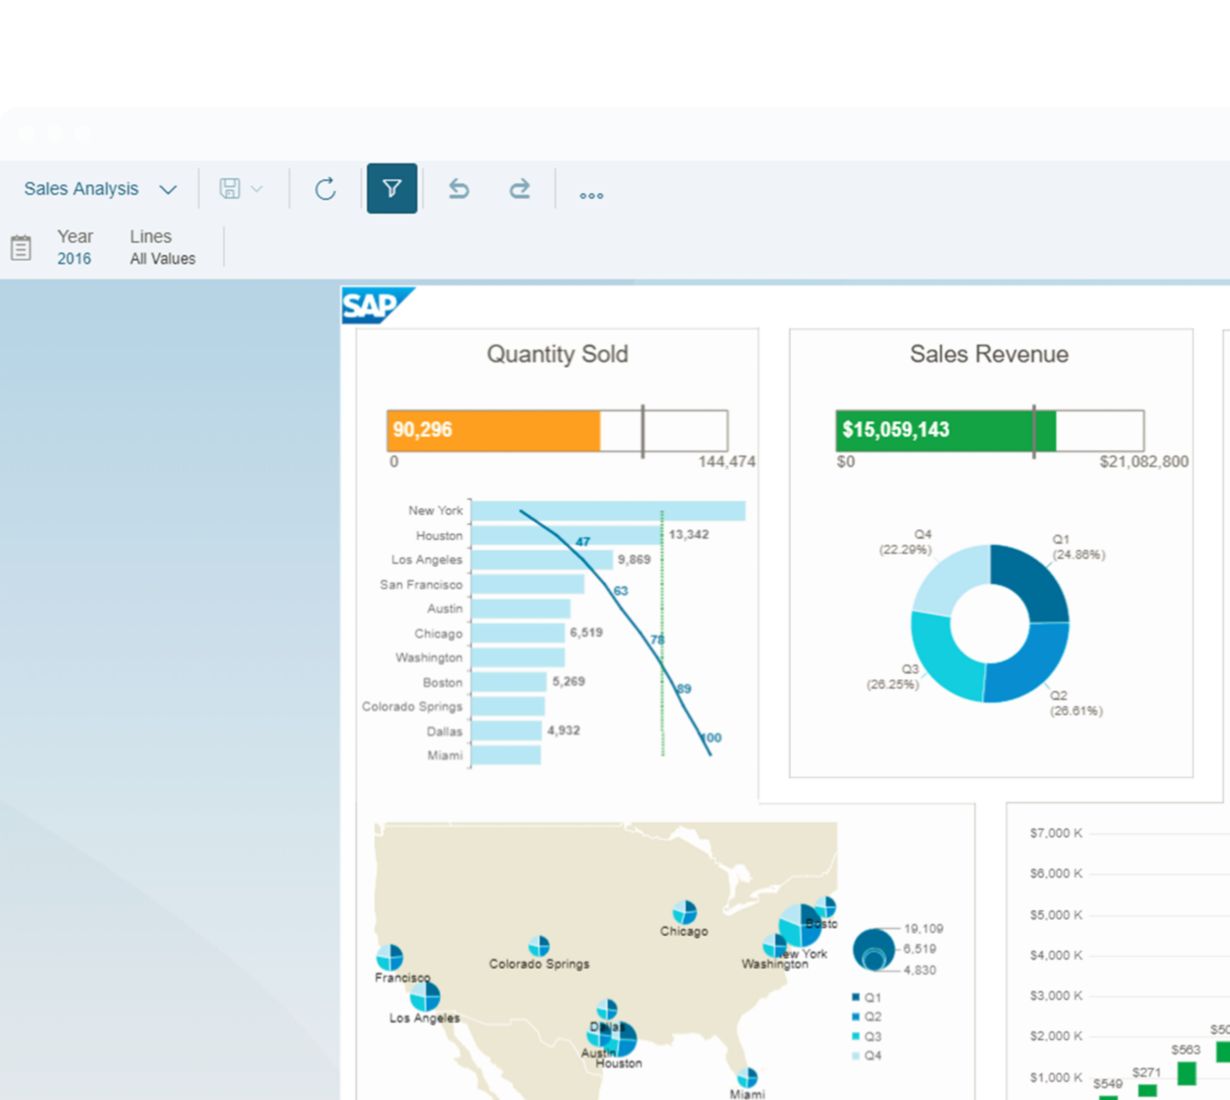Click the orange Quantity Sold bullet bar
1230x1100 pixels.
(x=493, y=430)
